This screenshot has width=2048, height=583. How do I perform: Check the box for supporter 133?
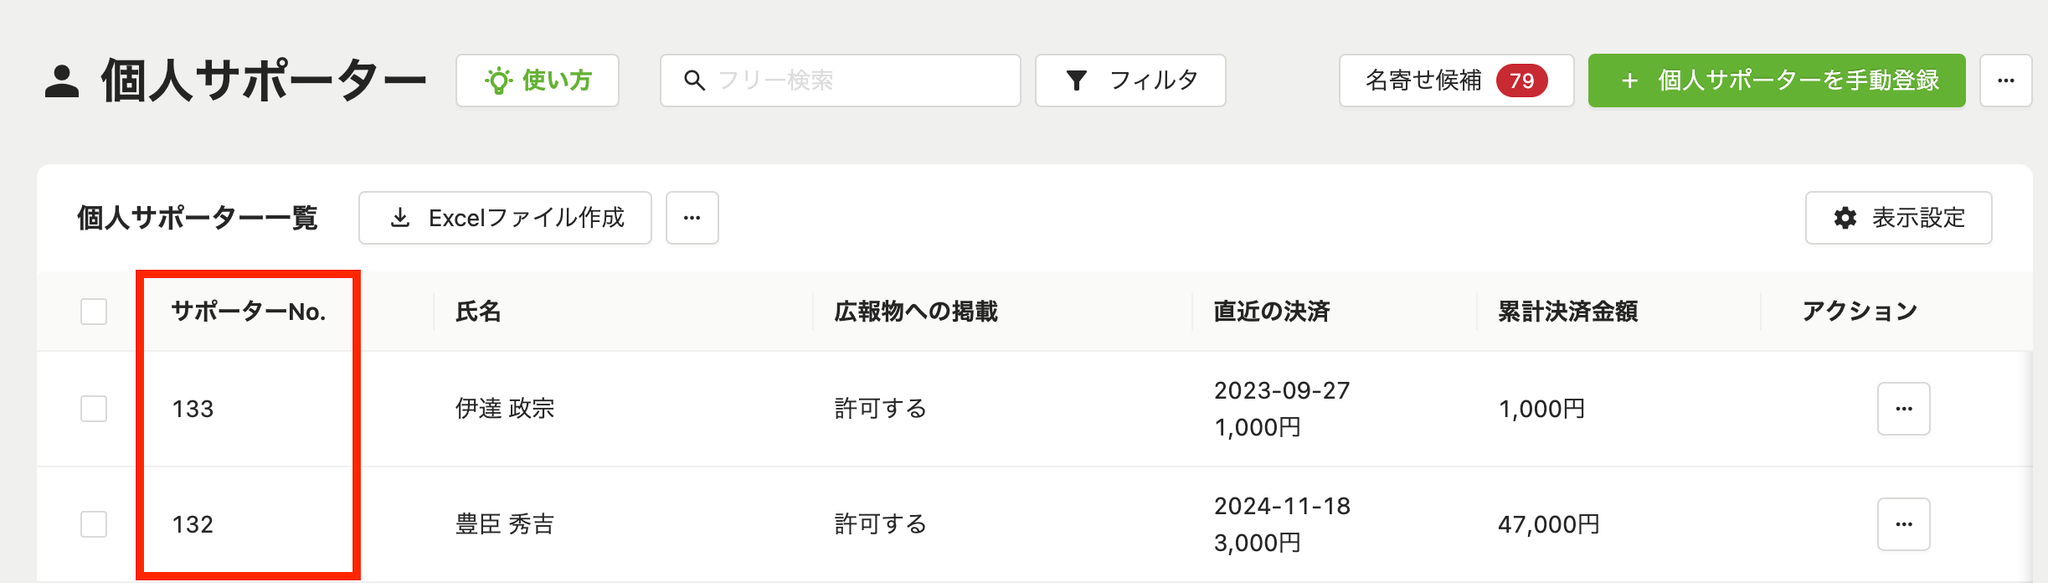(94, 408)
